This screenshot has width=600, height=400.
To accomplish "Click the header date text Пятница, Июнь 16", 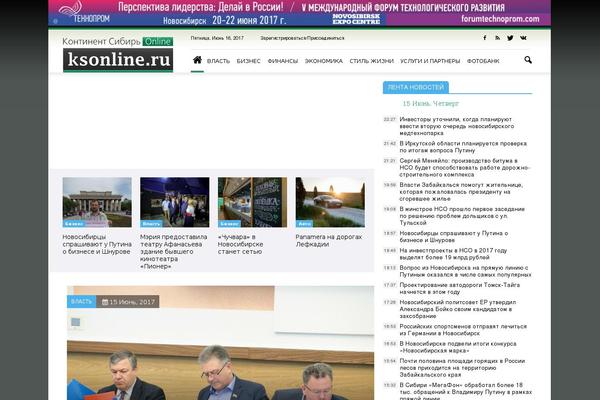I will point(217,38).
